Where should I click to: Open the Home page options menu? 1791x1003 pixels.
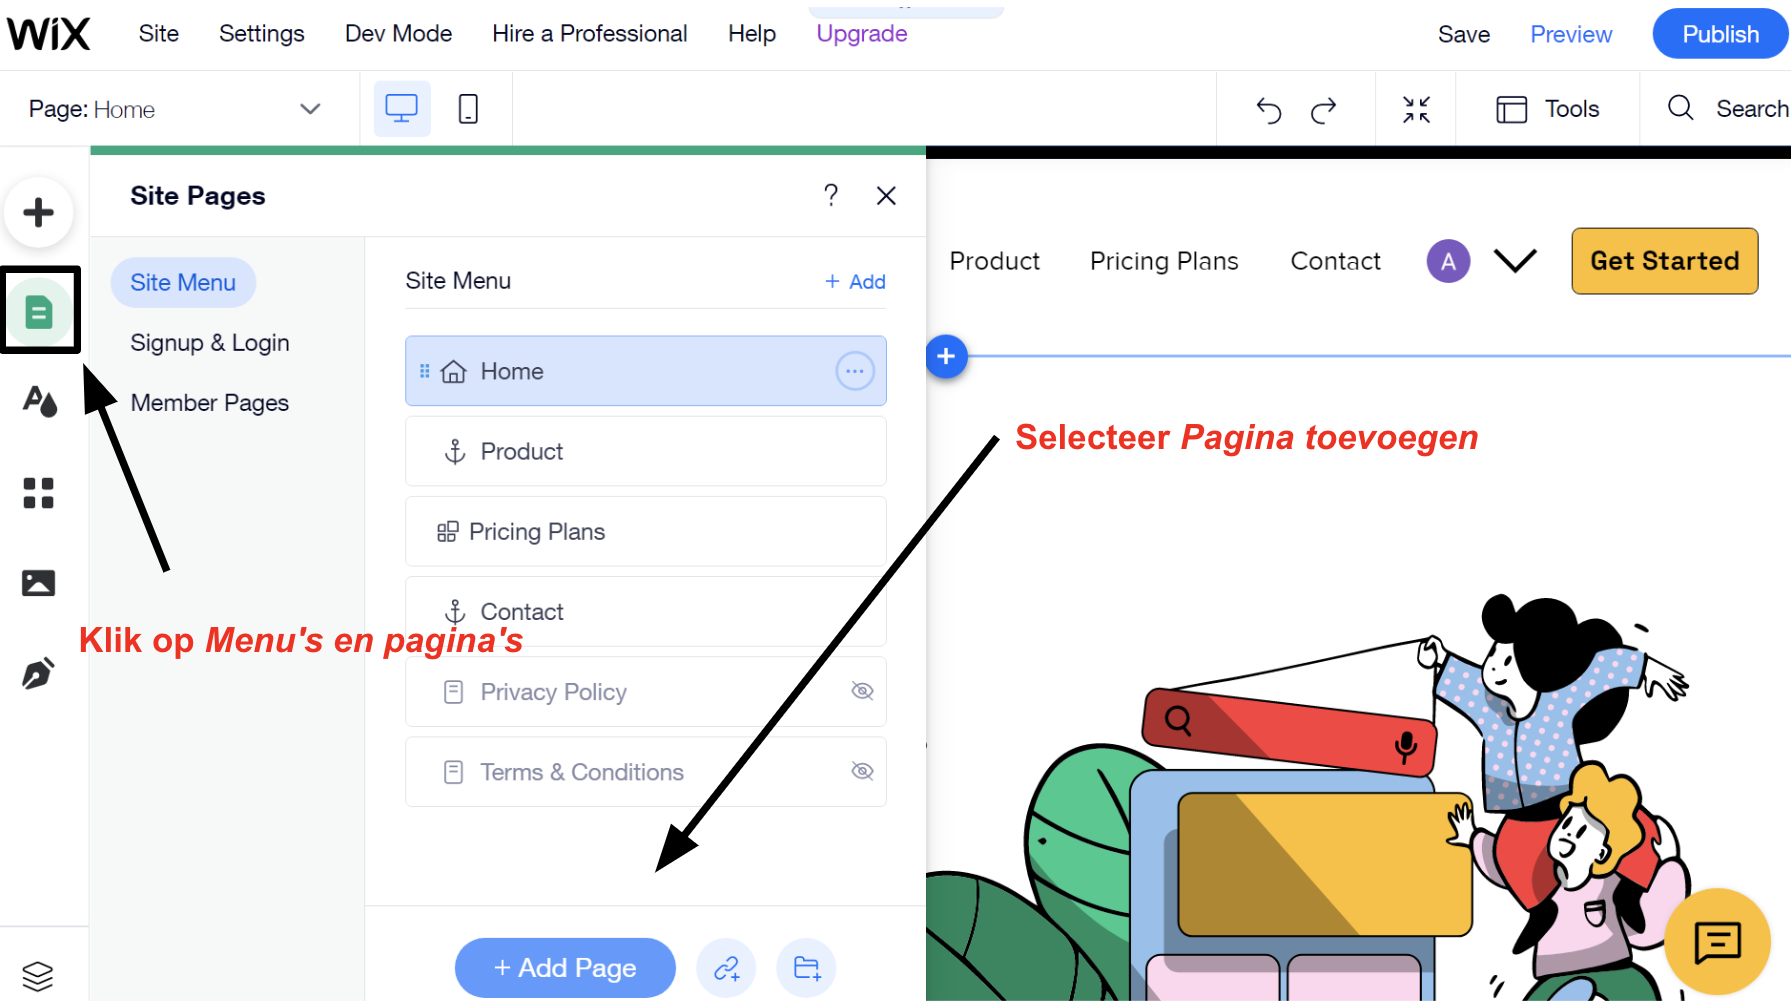854,371
